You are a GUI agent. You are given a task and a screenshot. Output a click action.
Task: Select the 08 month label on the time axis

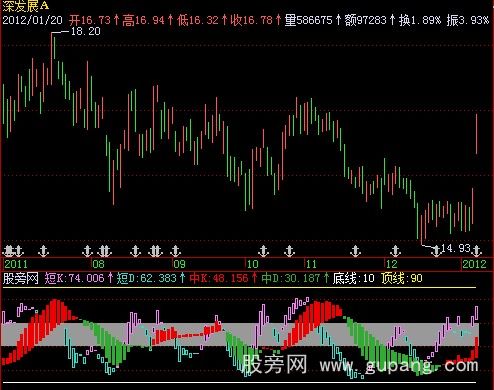(x=98, y=264)
